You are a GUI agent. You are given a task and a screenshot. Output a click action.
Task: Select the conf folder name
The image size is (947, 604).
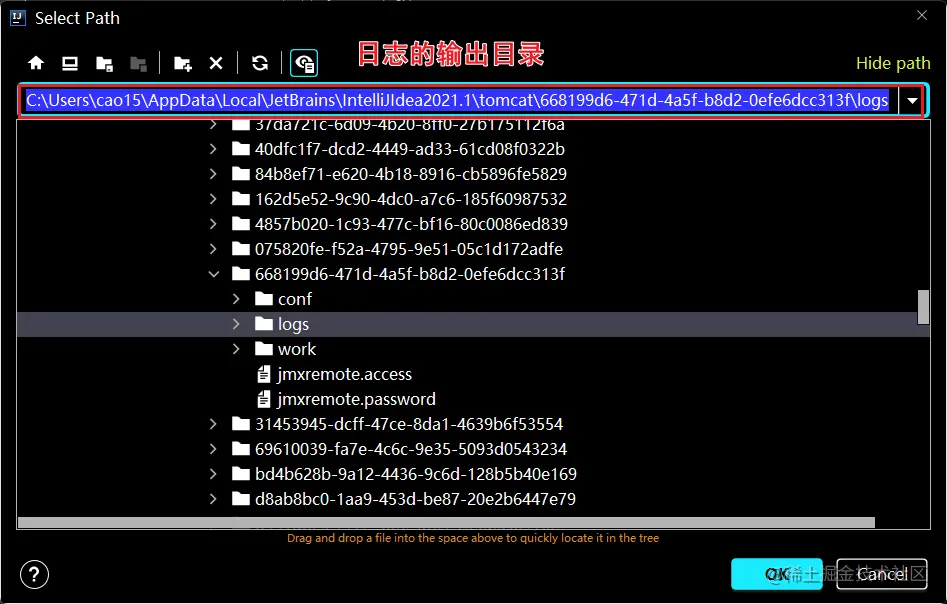[x=295, y=299]
